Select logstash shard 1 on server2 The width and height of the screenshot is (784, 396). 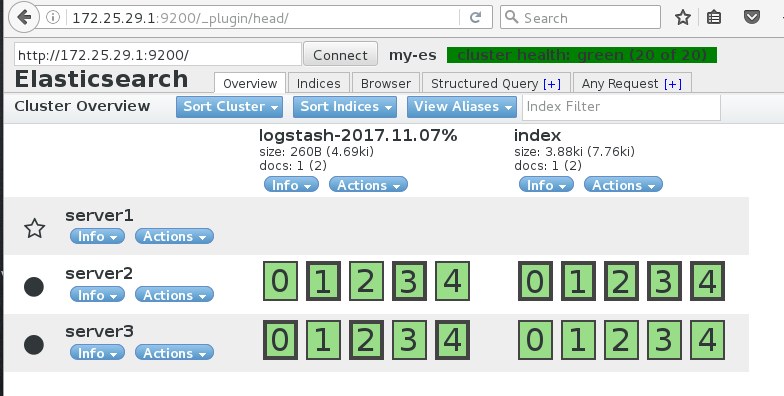(x=324, y=281)
